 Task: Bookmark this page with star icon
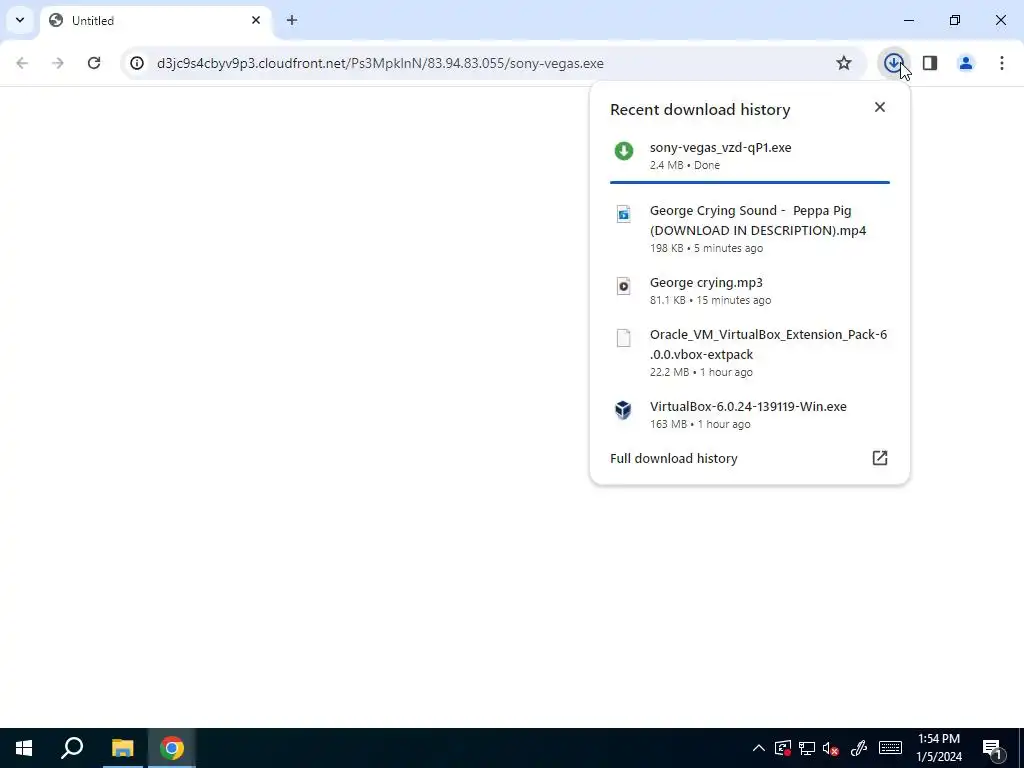click(x=844, y=63)
